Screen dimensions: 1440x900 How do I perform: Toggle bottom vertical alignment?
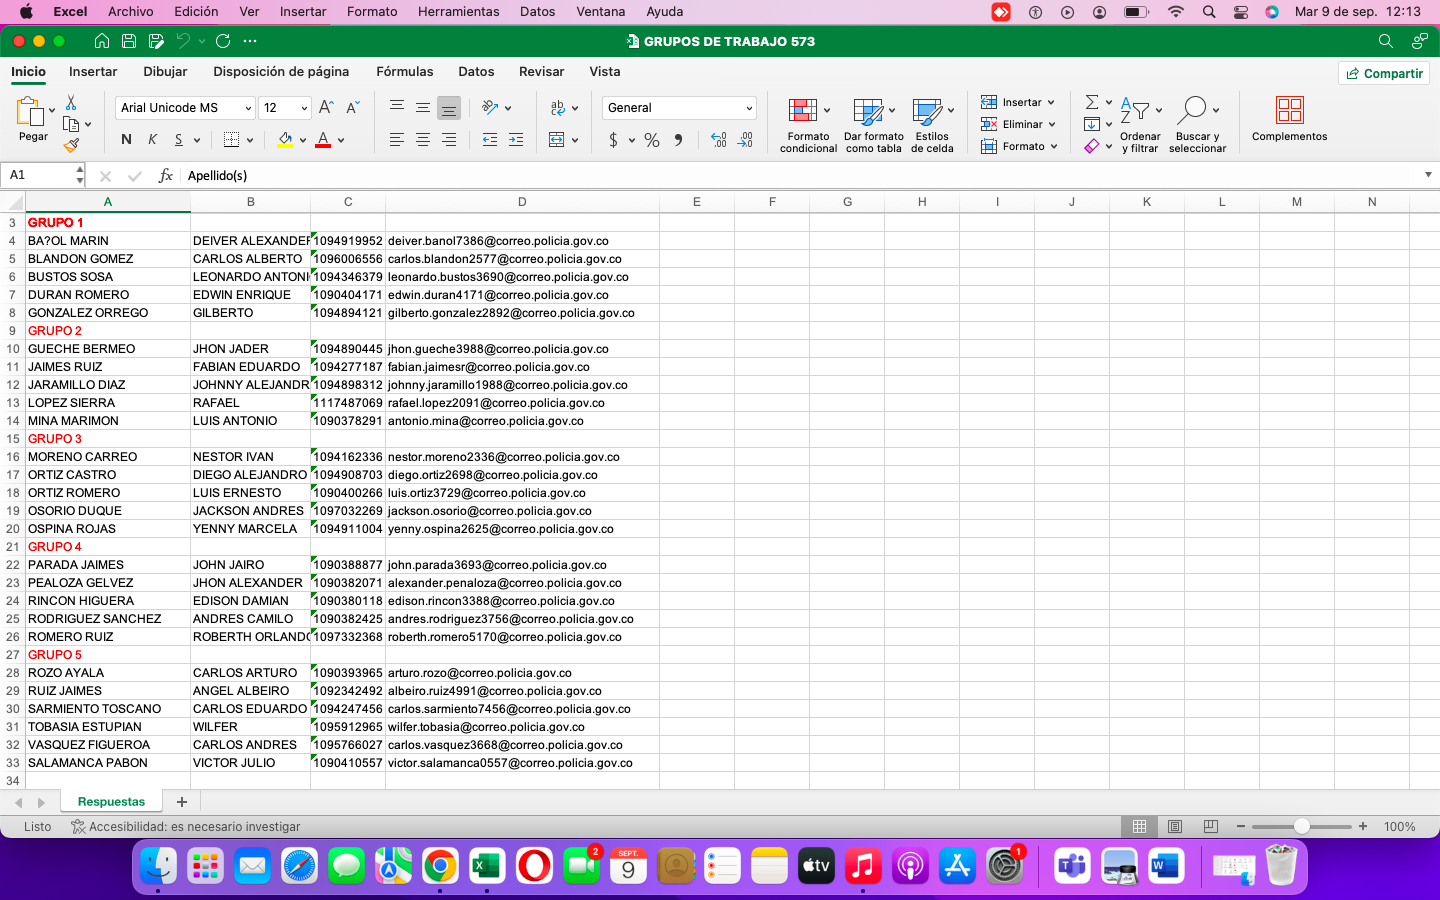(449, 108)
